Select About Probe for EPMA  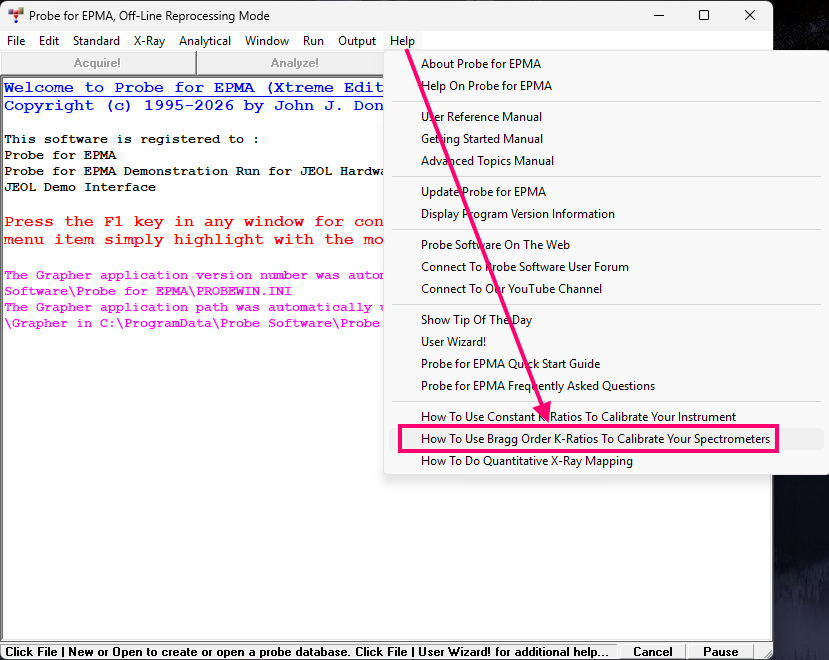[480, 64]
